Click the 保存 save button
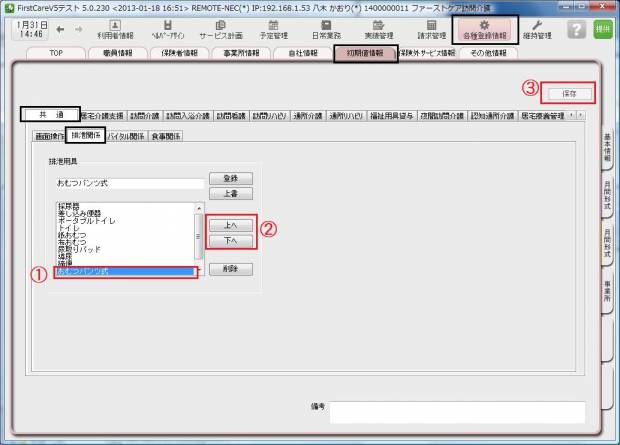620x445 pixels. click(568, 93)
